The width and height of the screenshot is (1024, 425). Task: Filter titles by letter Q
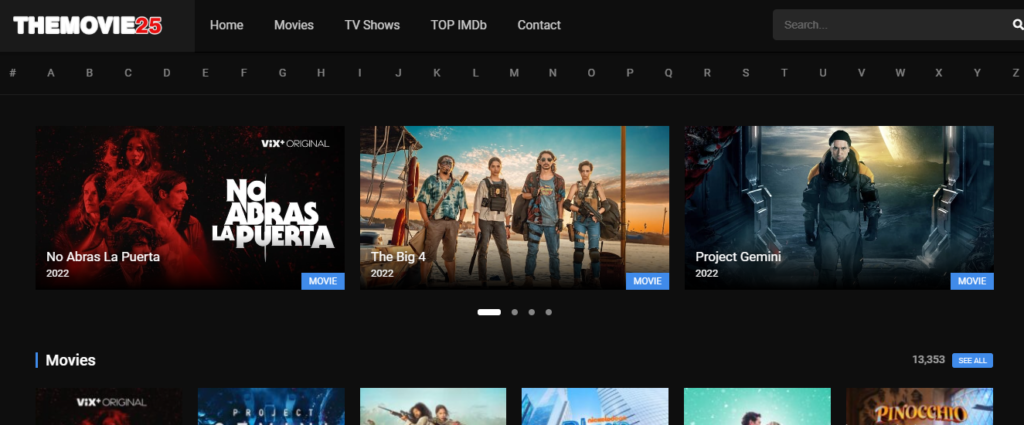tap(668, 72)
